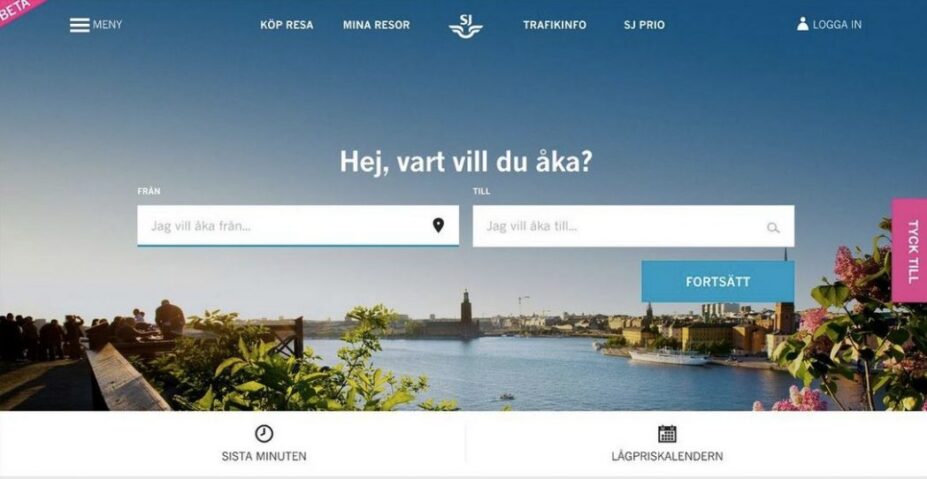Focus the 'Jag vill åka från' input field

[298, 226]
